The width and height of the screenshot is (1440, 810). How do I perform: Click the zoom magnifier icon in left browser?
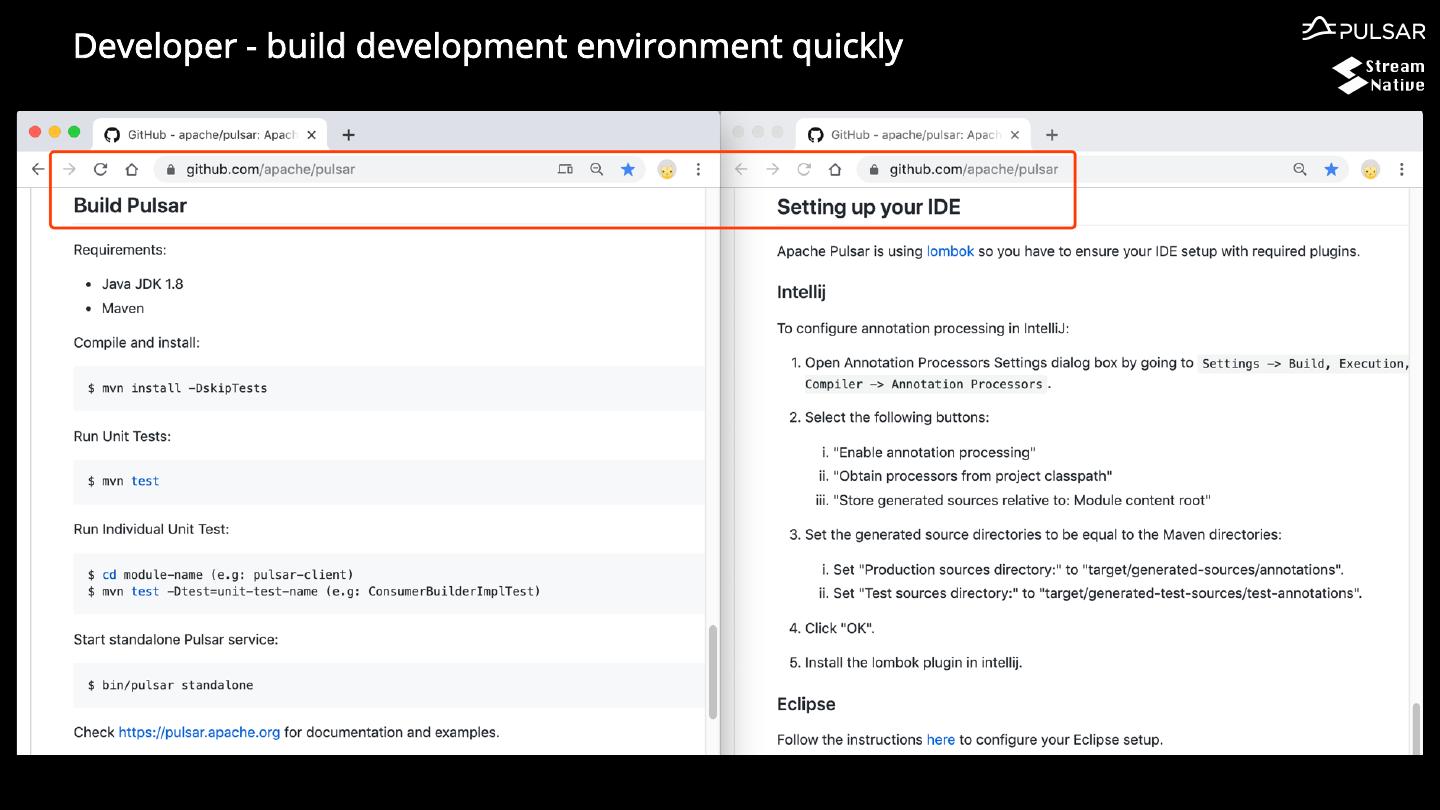pos(597,170)
